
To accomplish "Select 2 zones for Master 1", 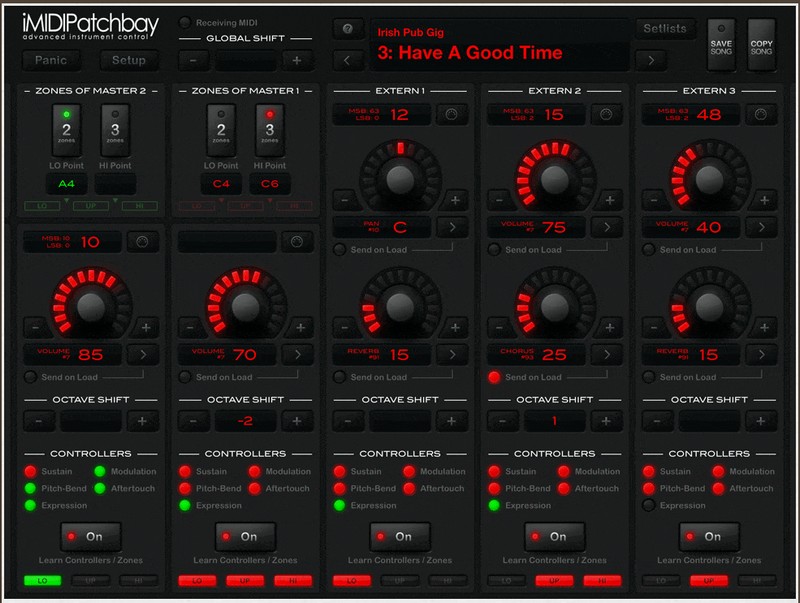I will [223, 130].
